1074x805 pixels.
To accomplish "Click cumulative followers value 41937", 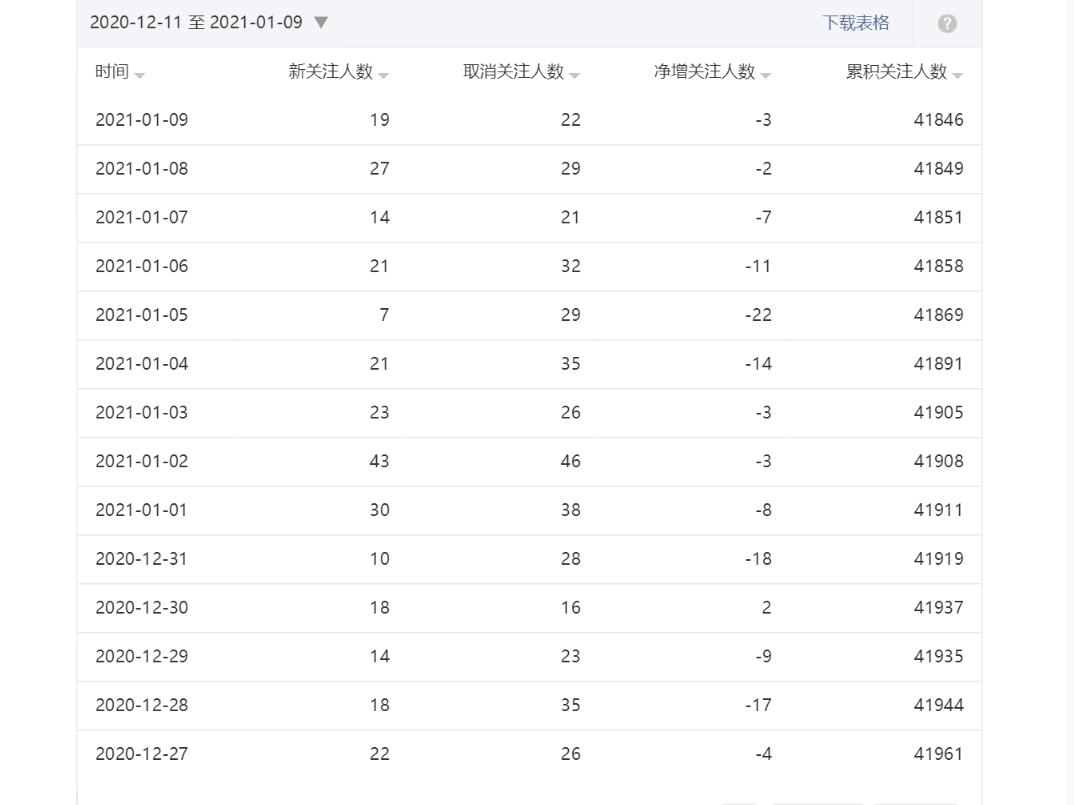I will pos(938,608).
